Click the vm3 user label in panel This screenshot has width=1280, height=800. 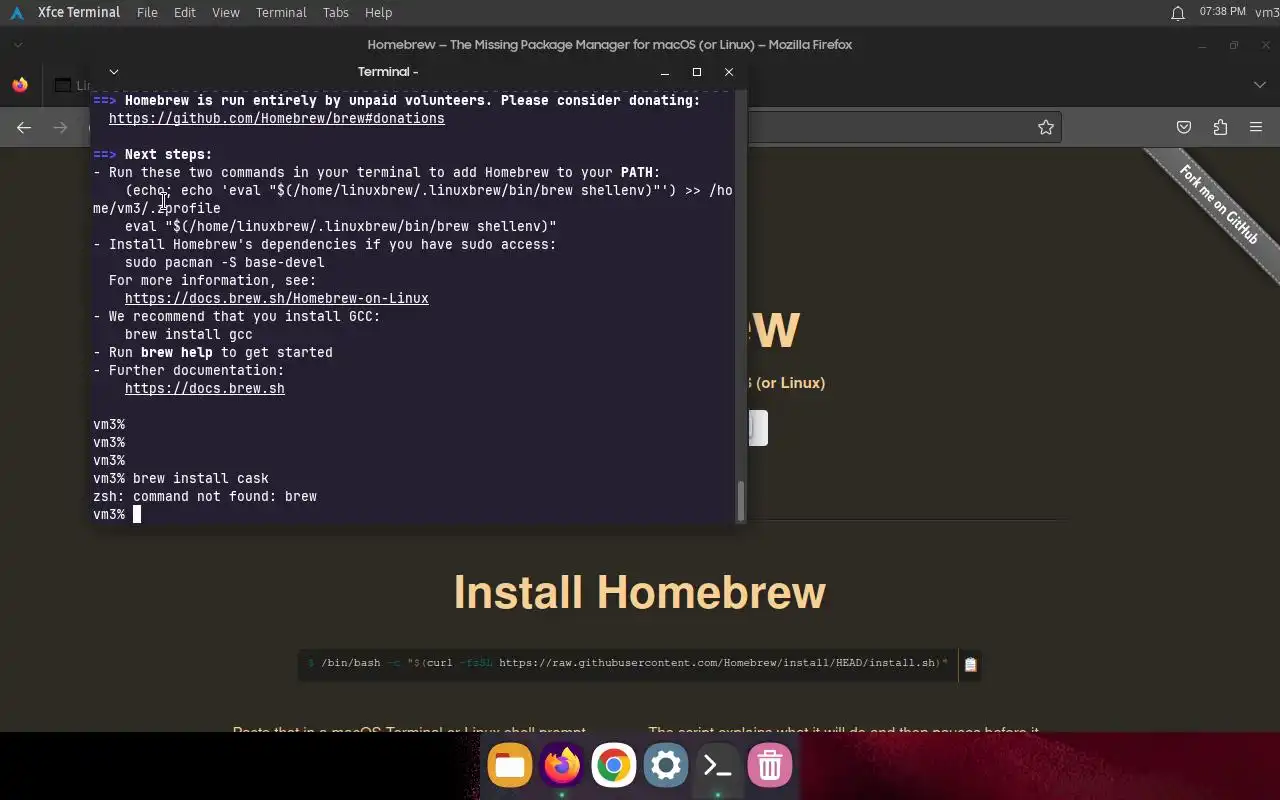click(x=1269, y=13)
